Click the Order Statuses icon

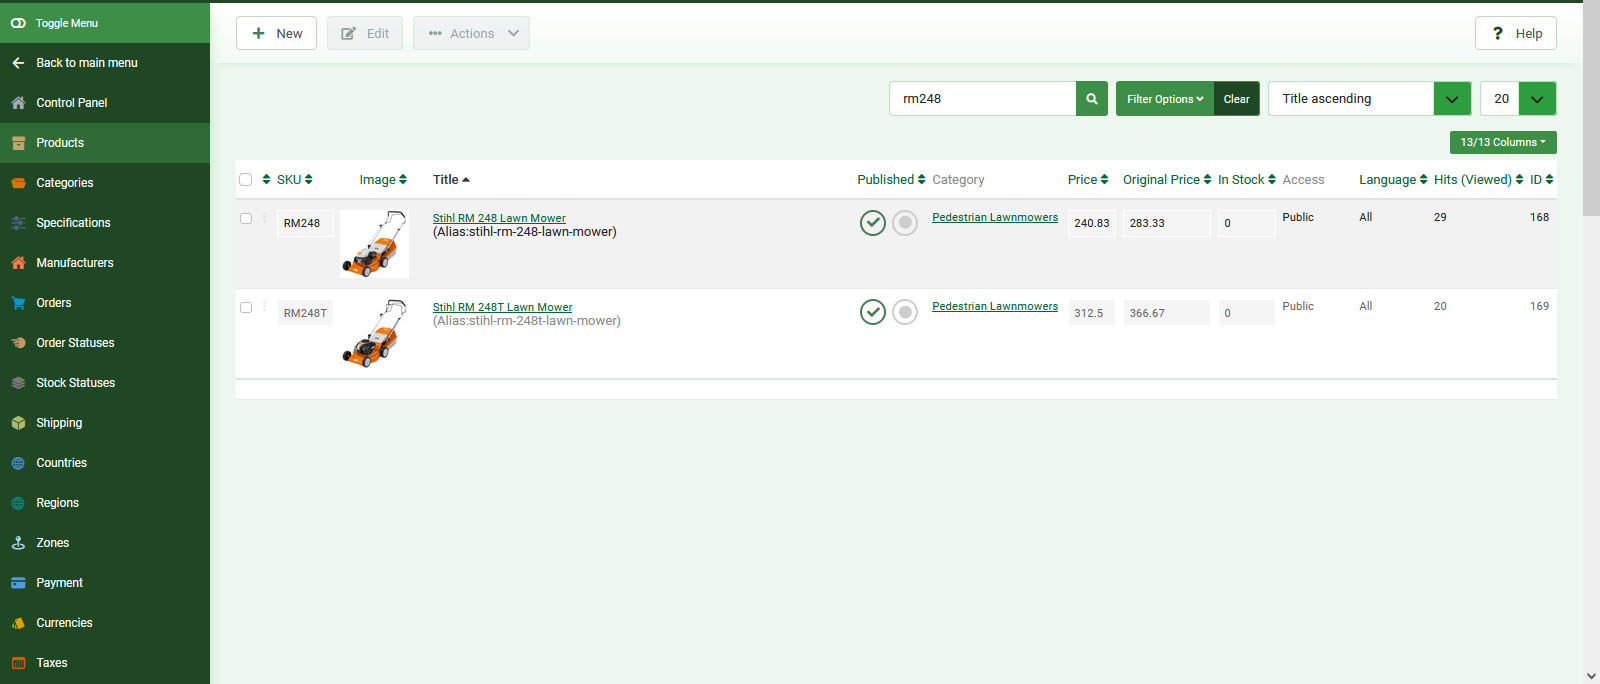coord(18,343)
